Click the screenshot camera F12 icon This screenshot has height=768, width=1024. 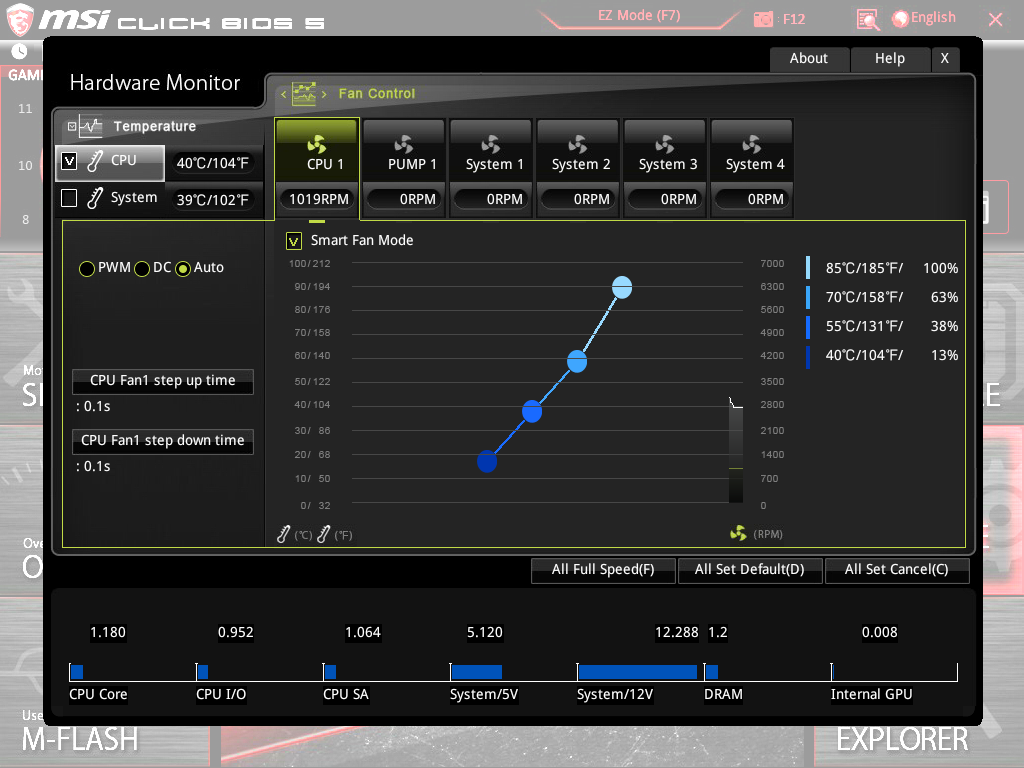pyautogui.click(x=763, y=20)
